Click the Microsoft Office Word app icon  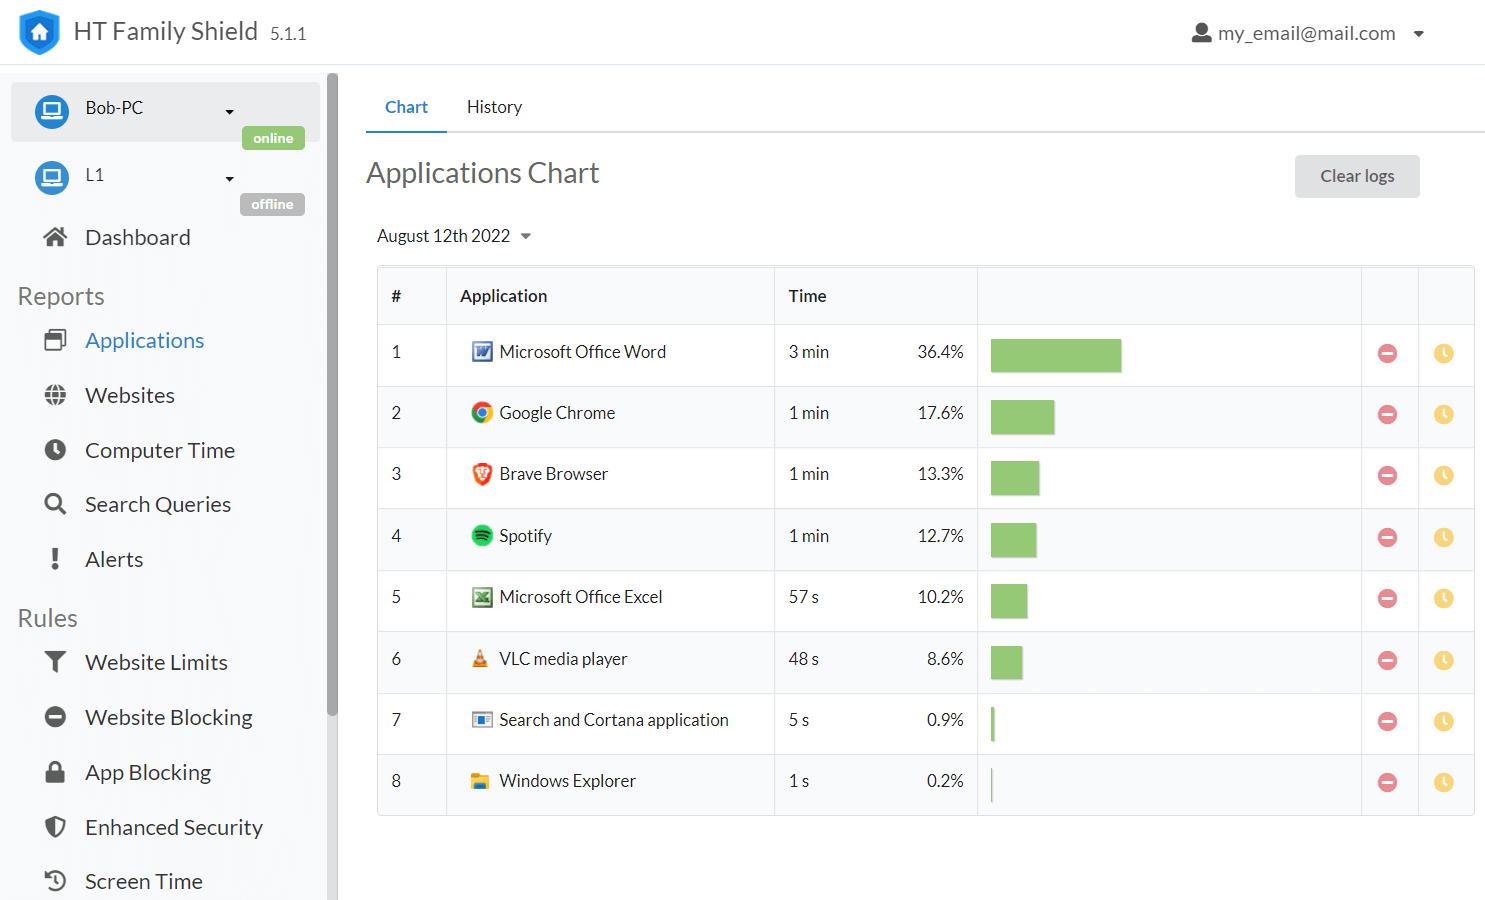click(x=482, y=352)
